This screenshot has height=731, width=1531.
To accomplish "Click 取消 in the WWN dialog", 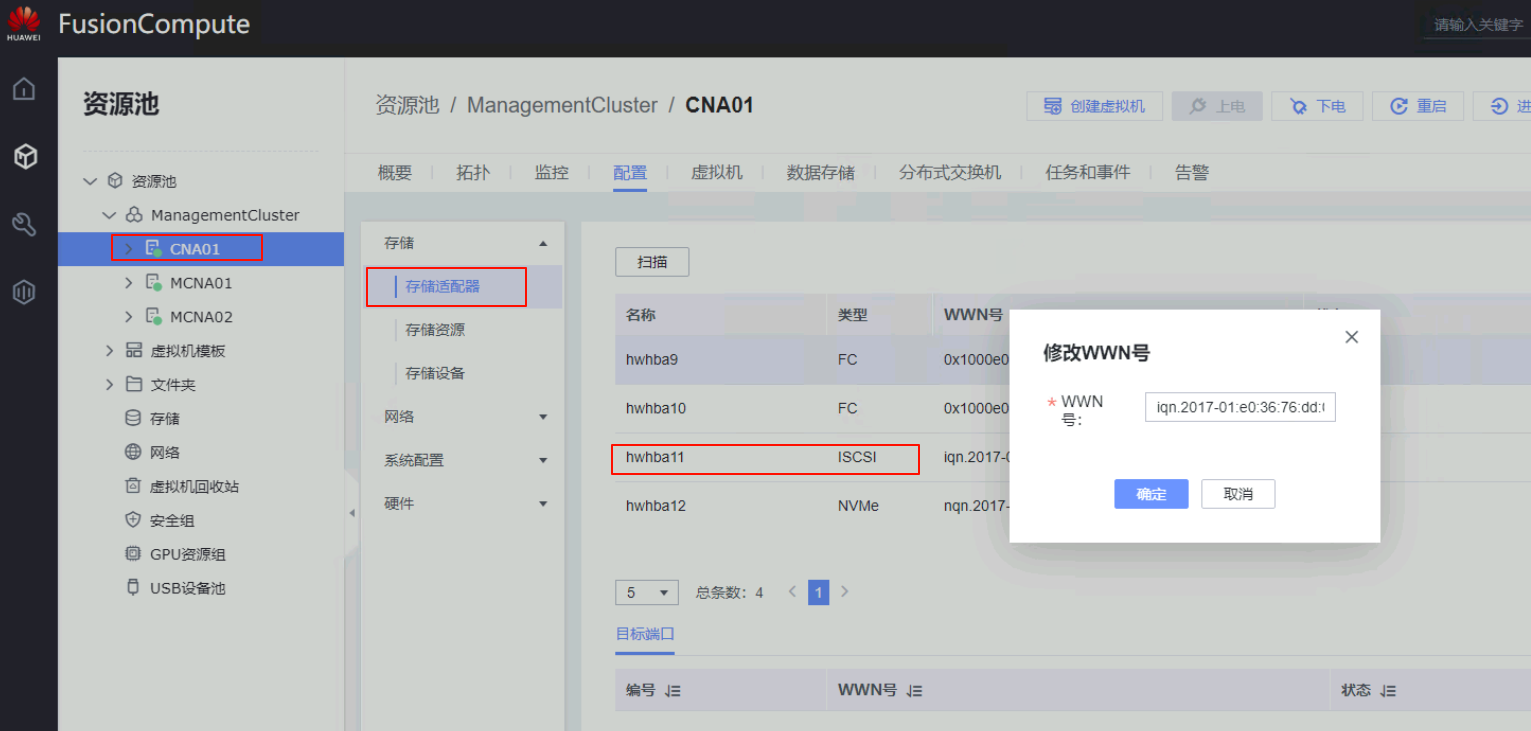I will click(x=1238, y=494).
